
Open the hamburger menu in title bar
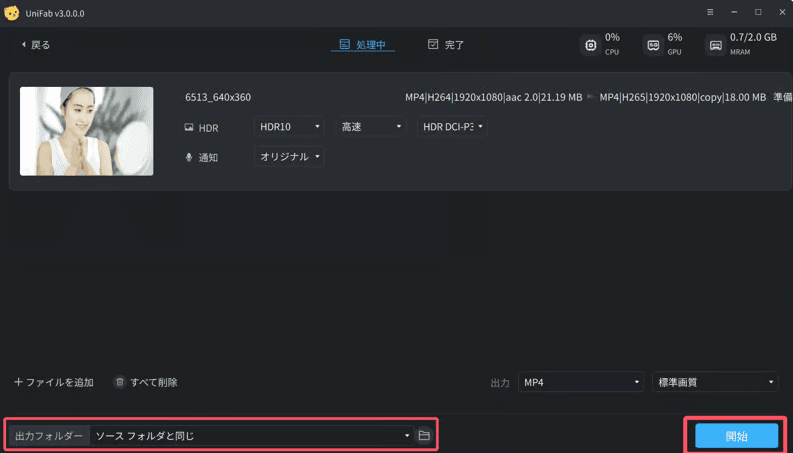tap(710, 13)
